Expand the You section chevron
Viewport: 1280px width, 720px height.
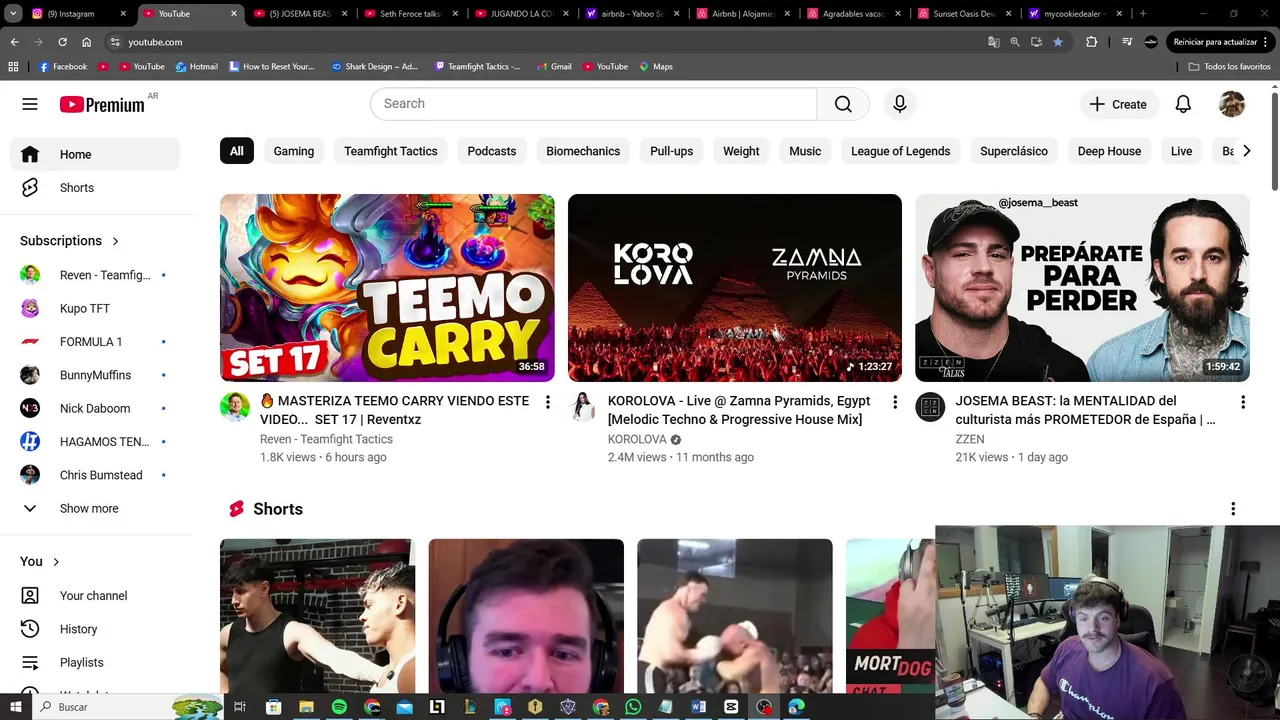click(x=56, y=562)
